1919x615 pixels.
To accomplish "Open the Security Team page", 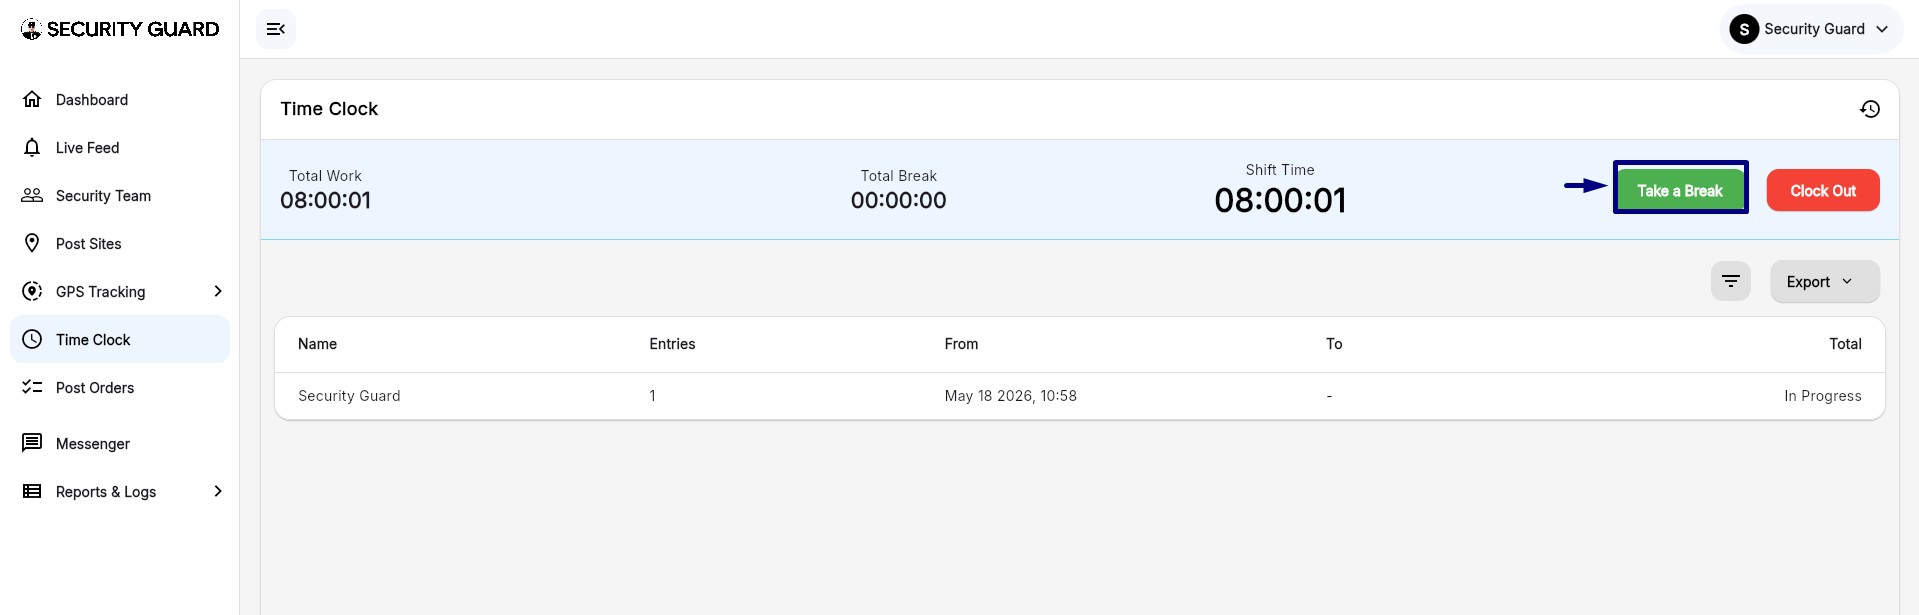I will coord(120,195).
